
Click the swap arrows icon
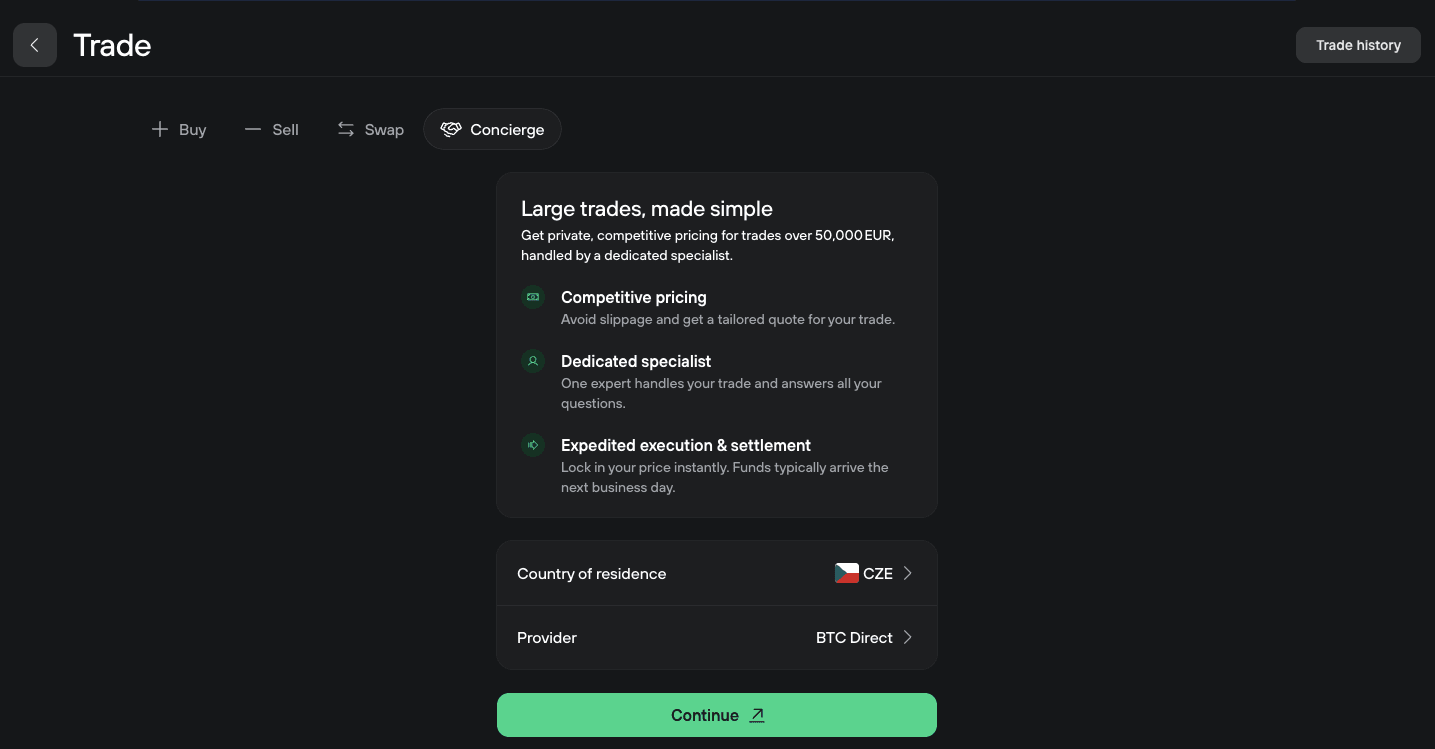[346, 129]
